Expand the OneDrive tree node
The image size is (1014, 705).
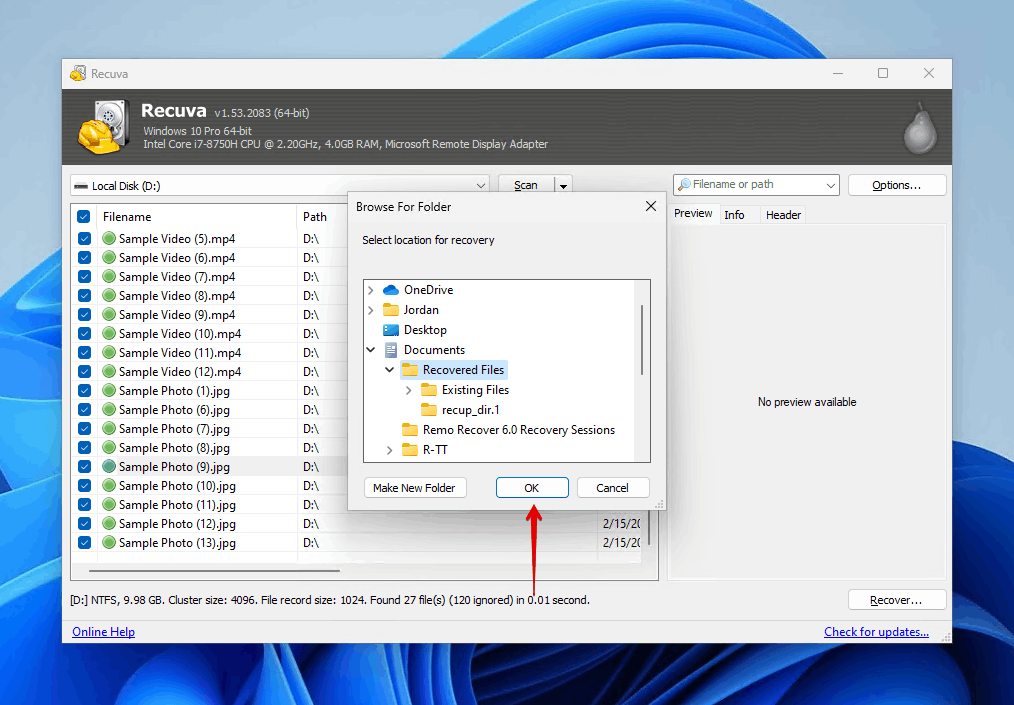(371, 290)
